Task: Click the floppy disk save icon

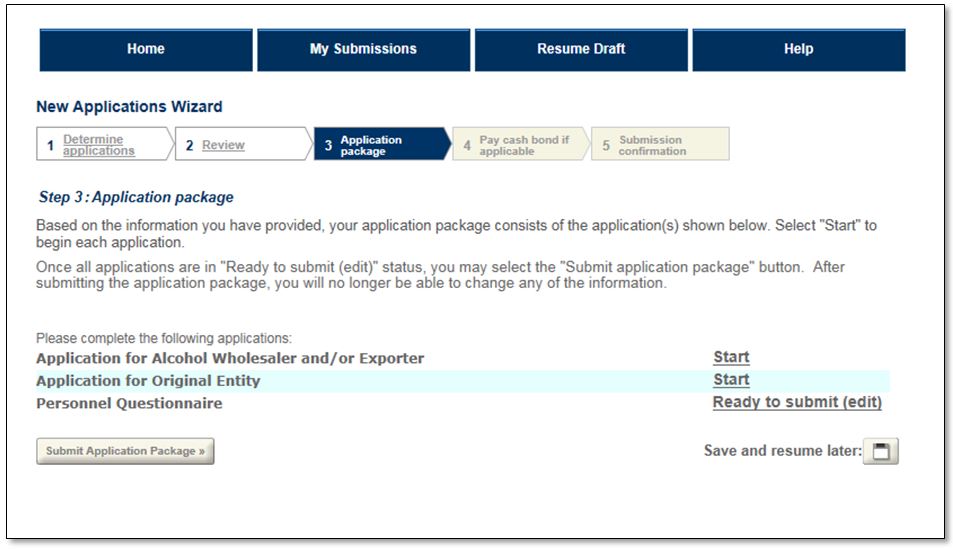Action: point(880,452)
